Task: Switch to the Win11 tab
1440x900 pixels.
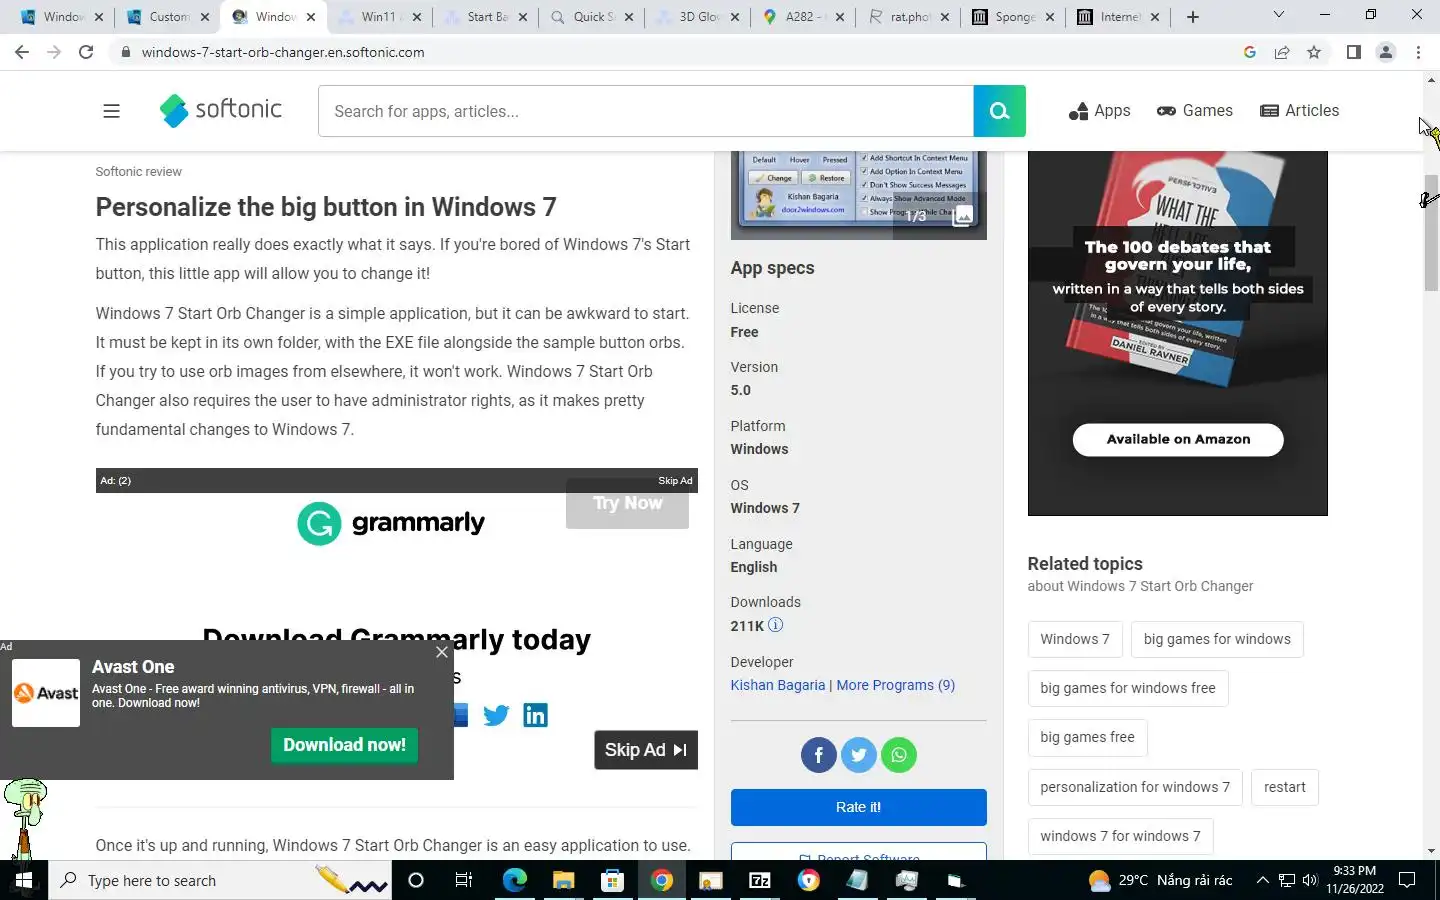Action: [378, 17]
